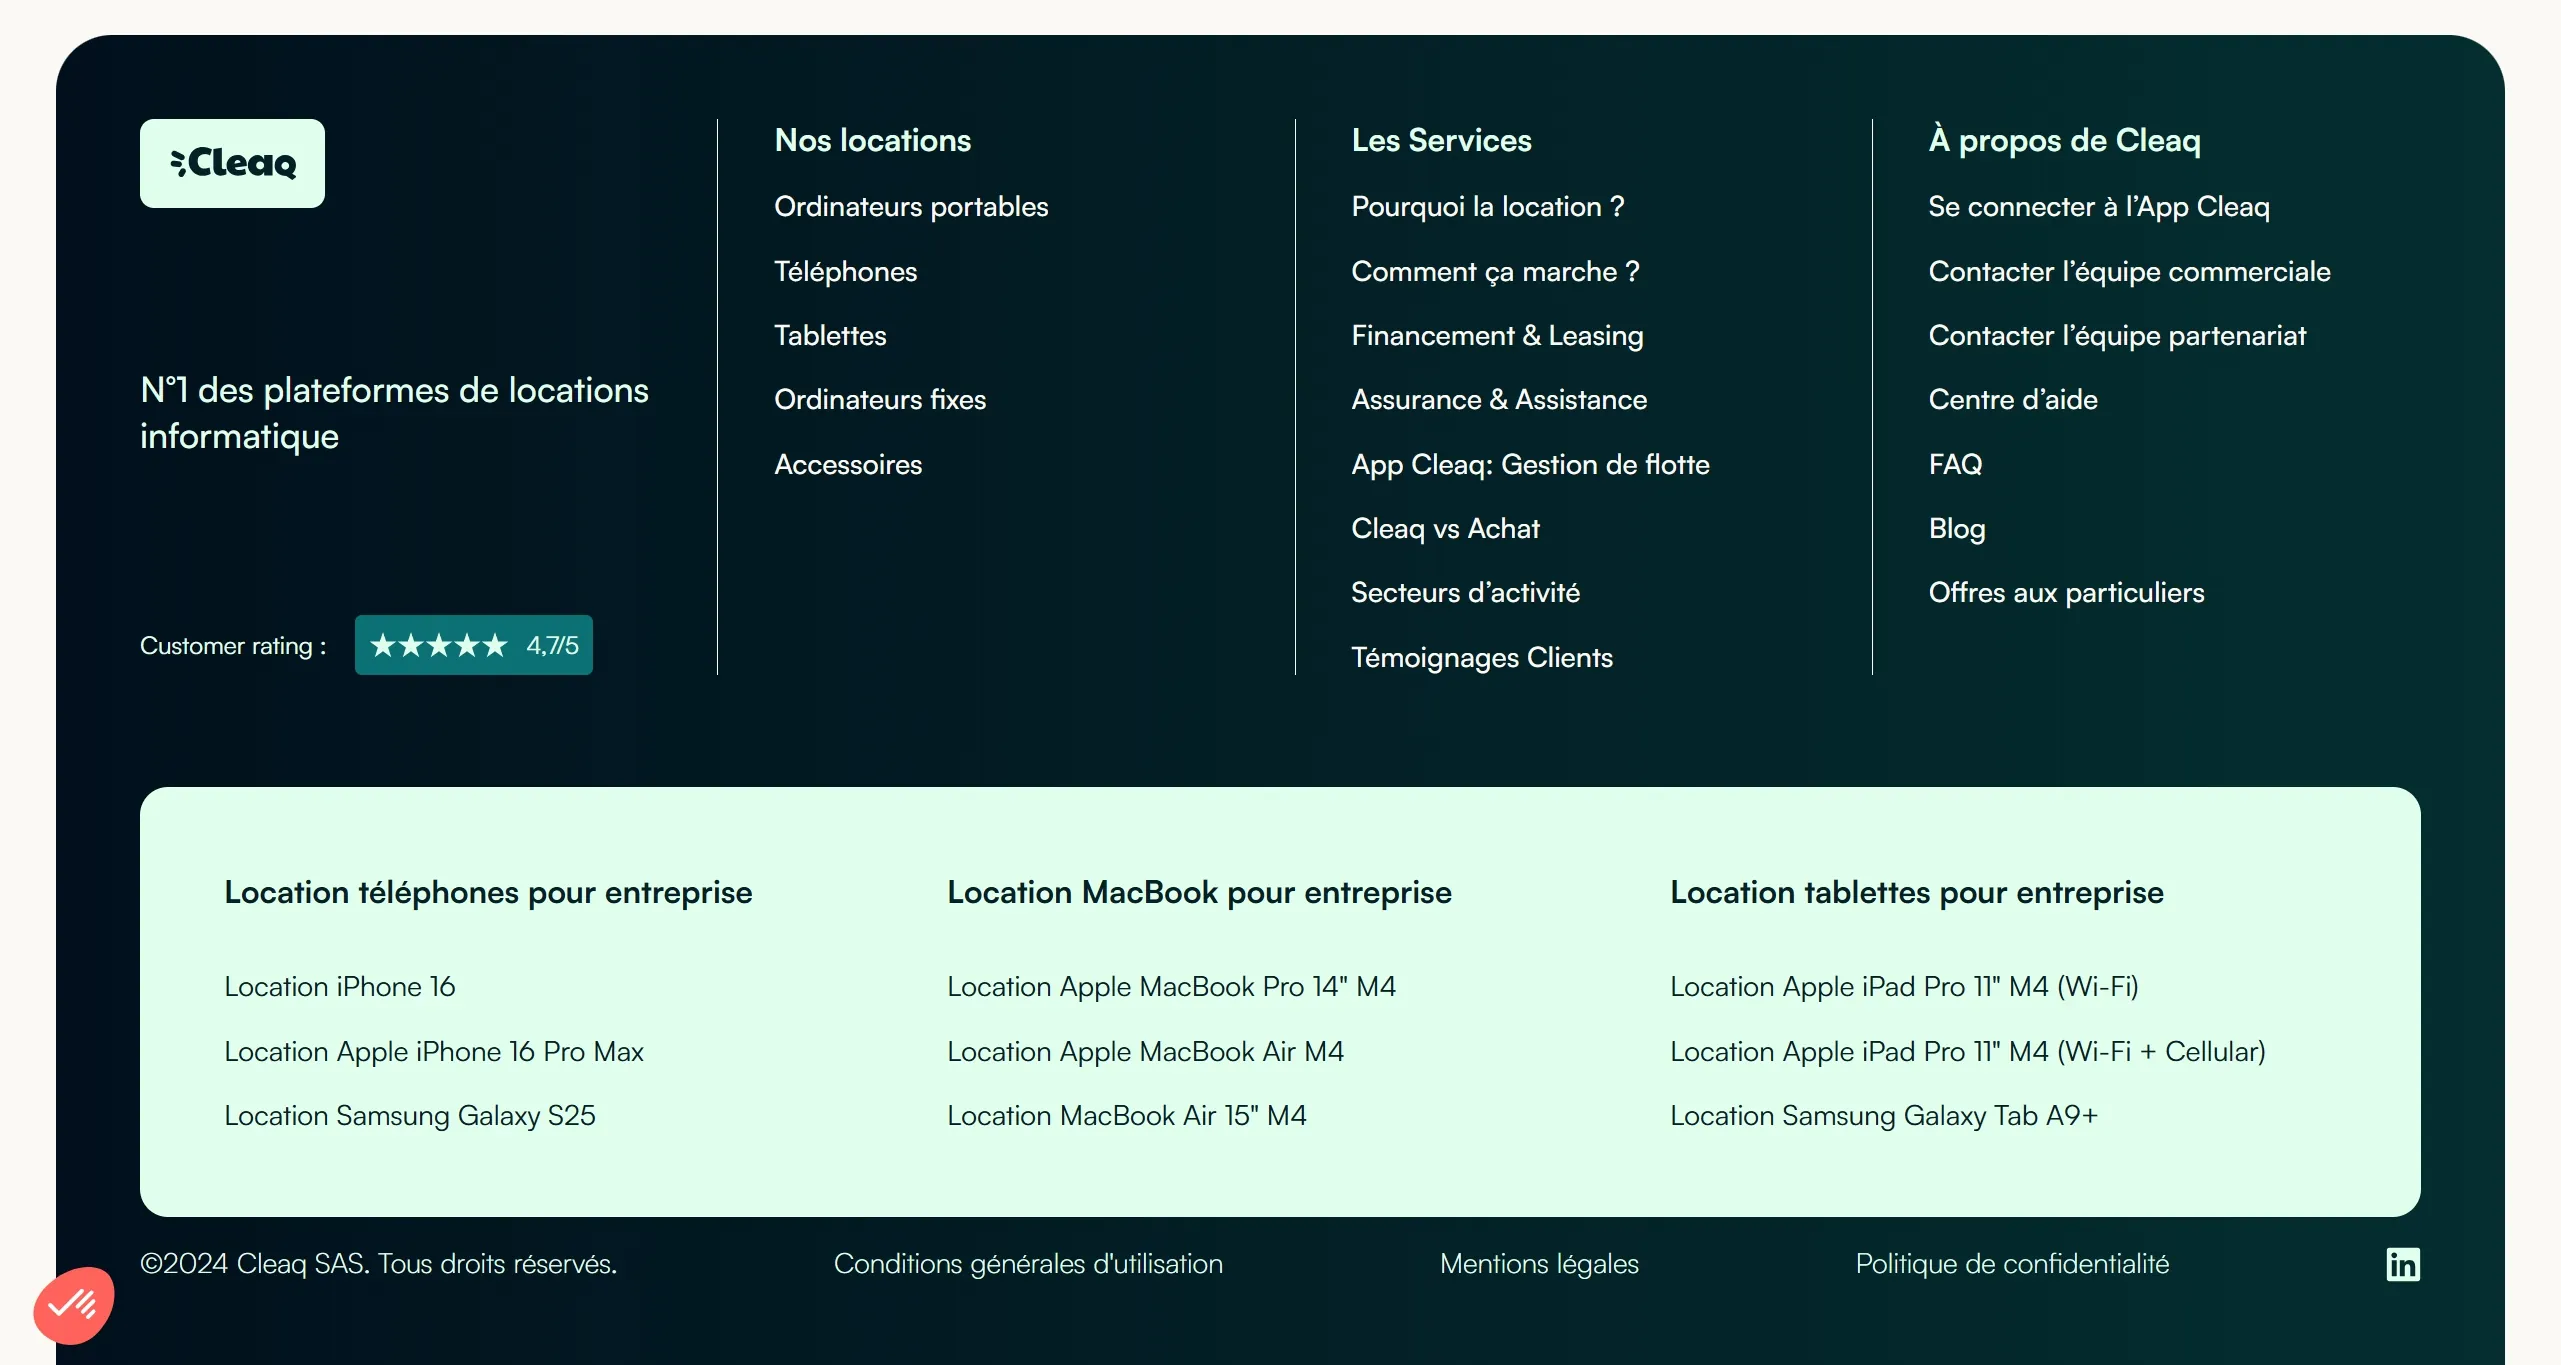Image resolution: width=2561 pixels, height=1365 pixels.
Task: Click the 4,7/5 star rating badge
Action: pyautogui.click(x=473, y=645)
